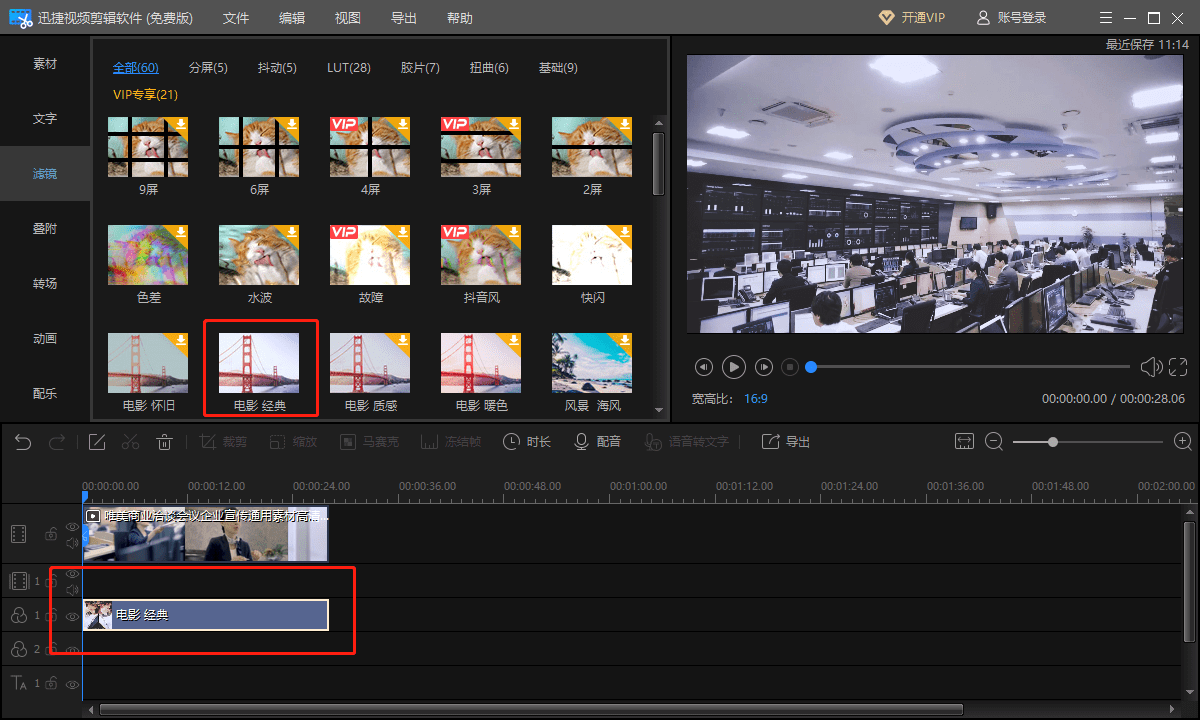Screen dimensions: 1200x720
Task: Click the fullscreen preview icon
Action: coord(1178,367)
